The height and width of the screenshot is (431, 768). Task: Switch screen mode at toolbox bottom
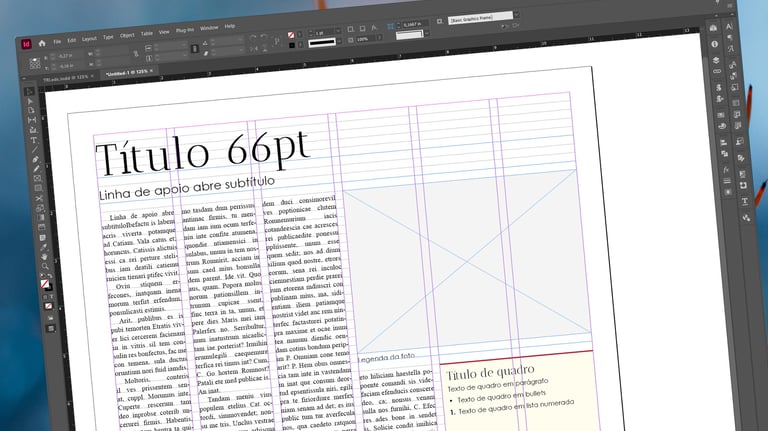pos(51,329)
